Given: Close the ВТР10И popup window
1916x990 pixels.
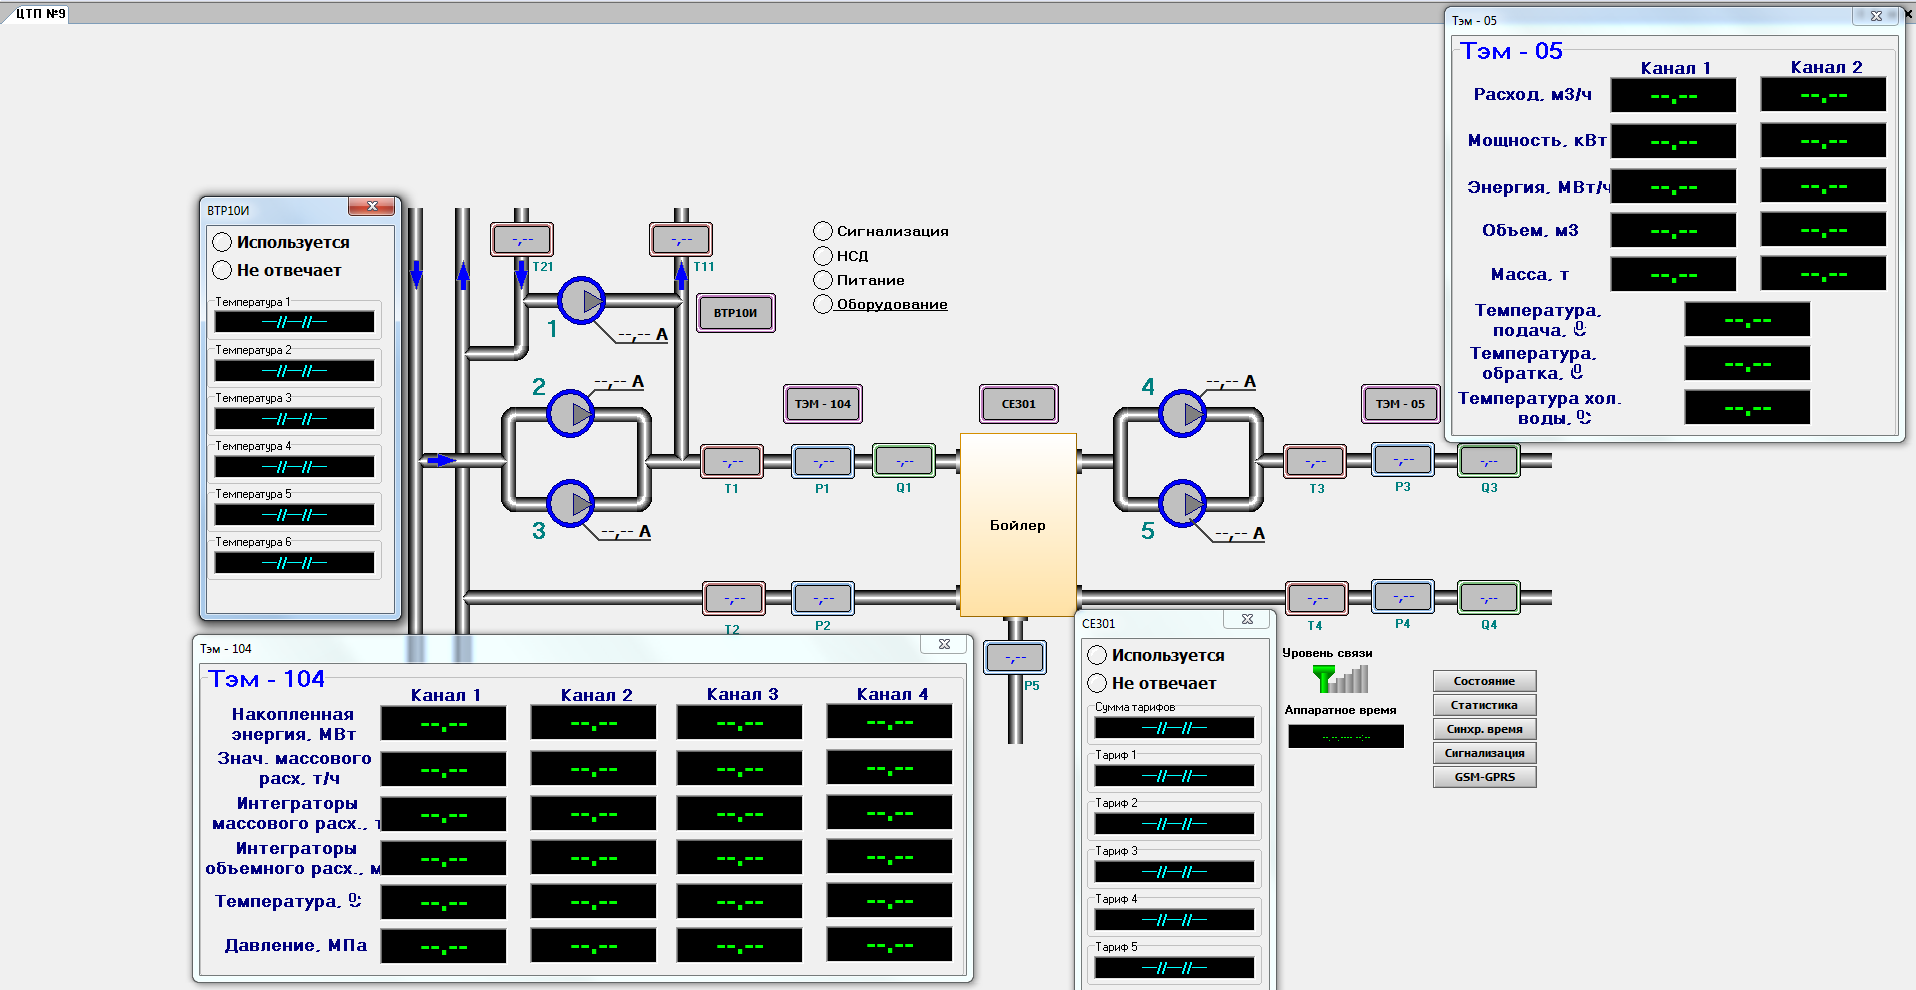Looking at the screenshot, I should tap(372, 206).
